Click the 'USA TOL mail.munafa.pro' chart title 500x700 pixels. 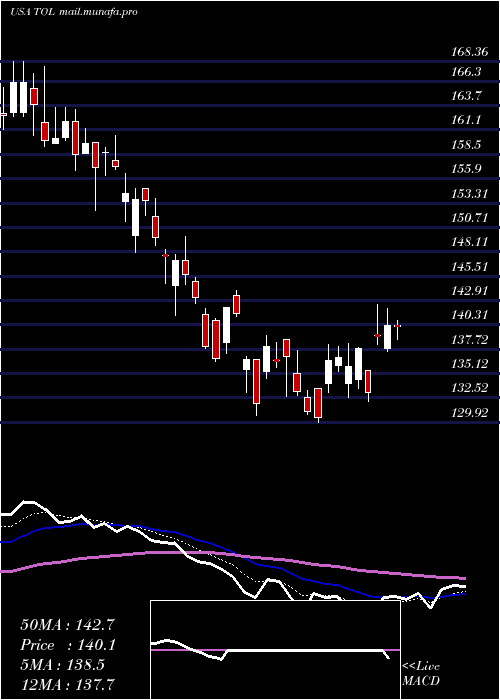74,12
